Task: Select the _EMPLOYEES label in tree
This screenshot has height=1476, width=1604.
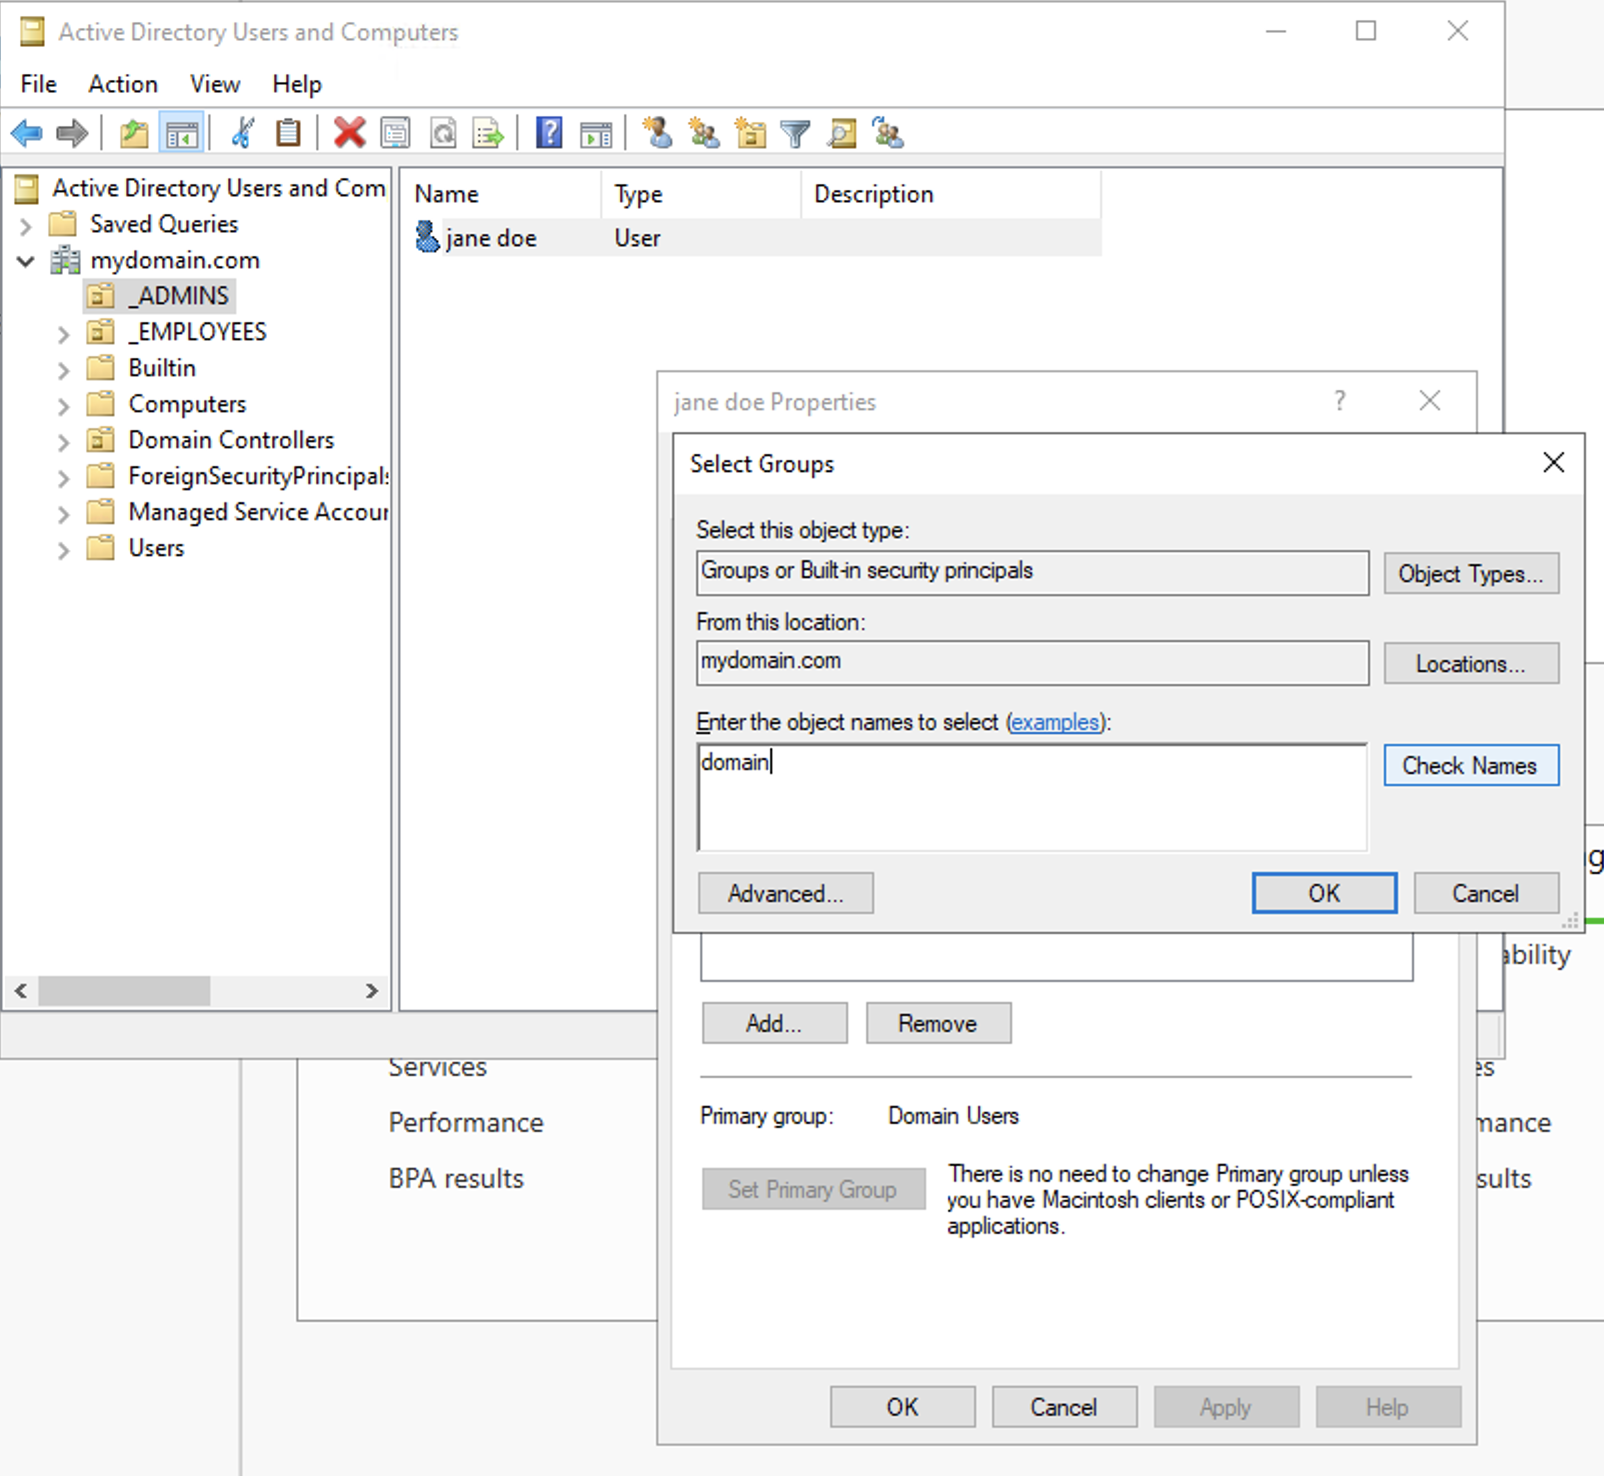Action: pyautogui.click(x=197, y=331)
